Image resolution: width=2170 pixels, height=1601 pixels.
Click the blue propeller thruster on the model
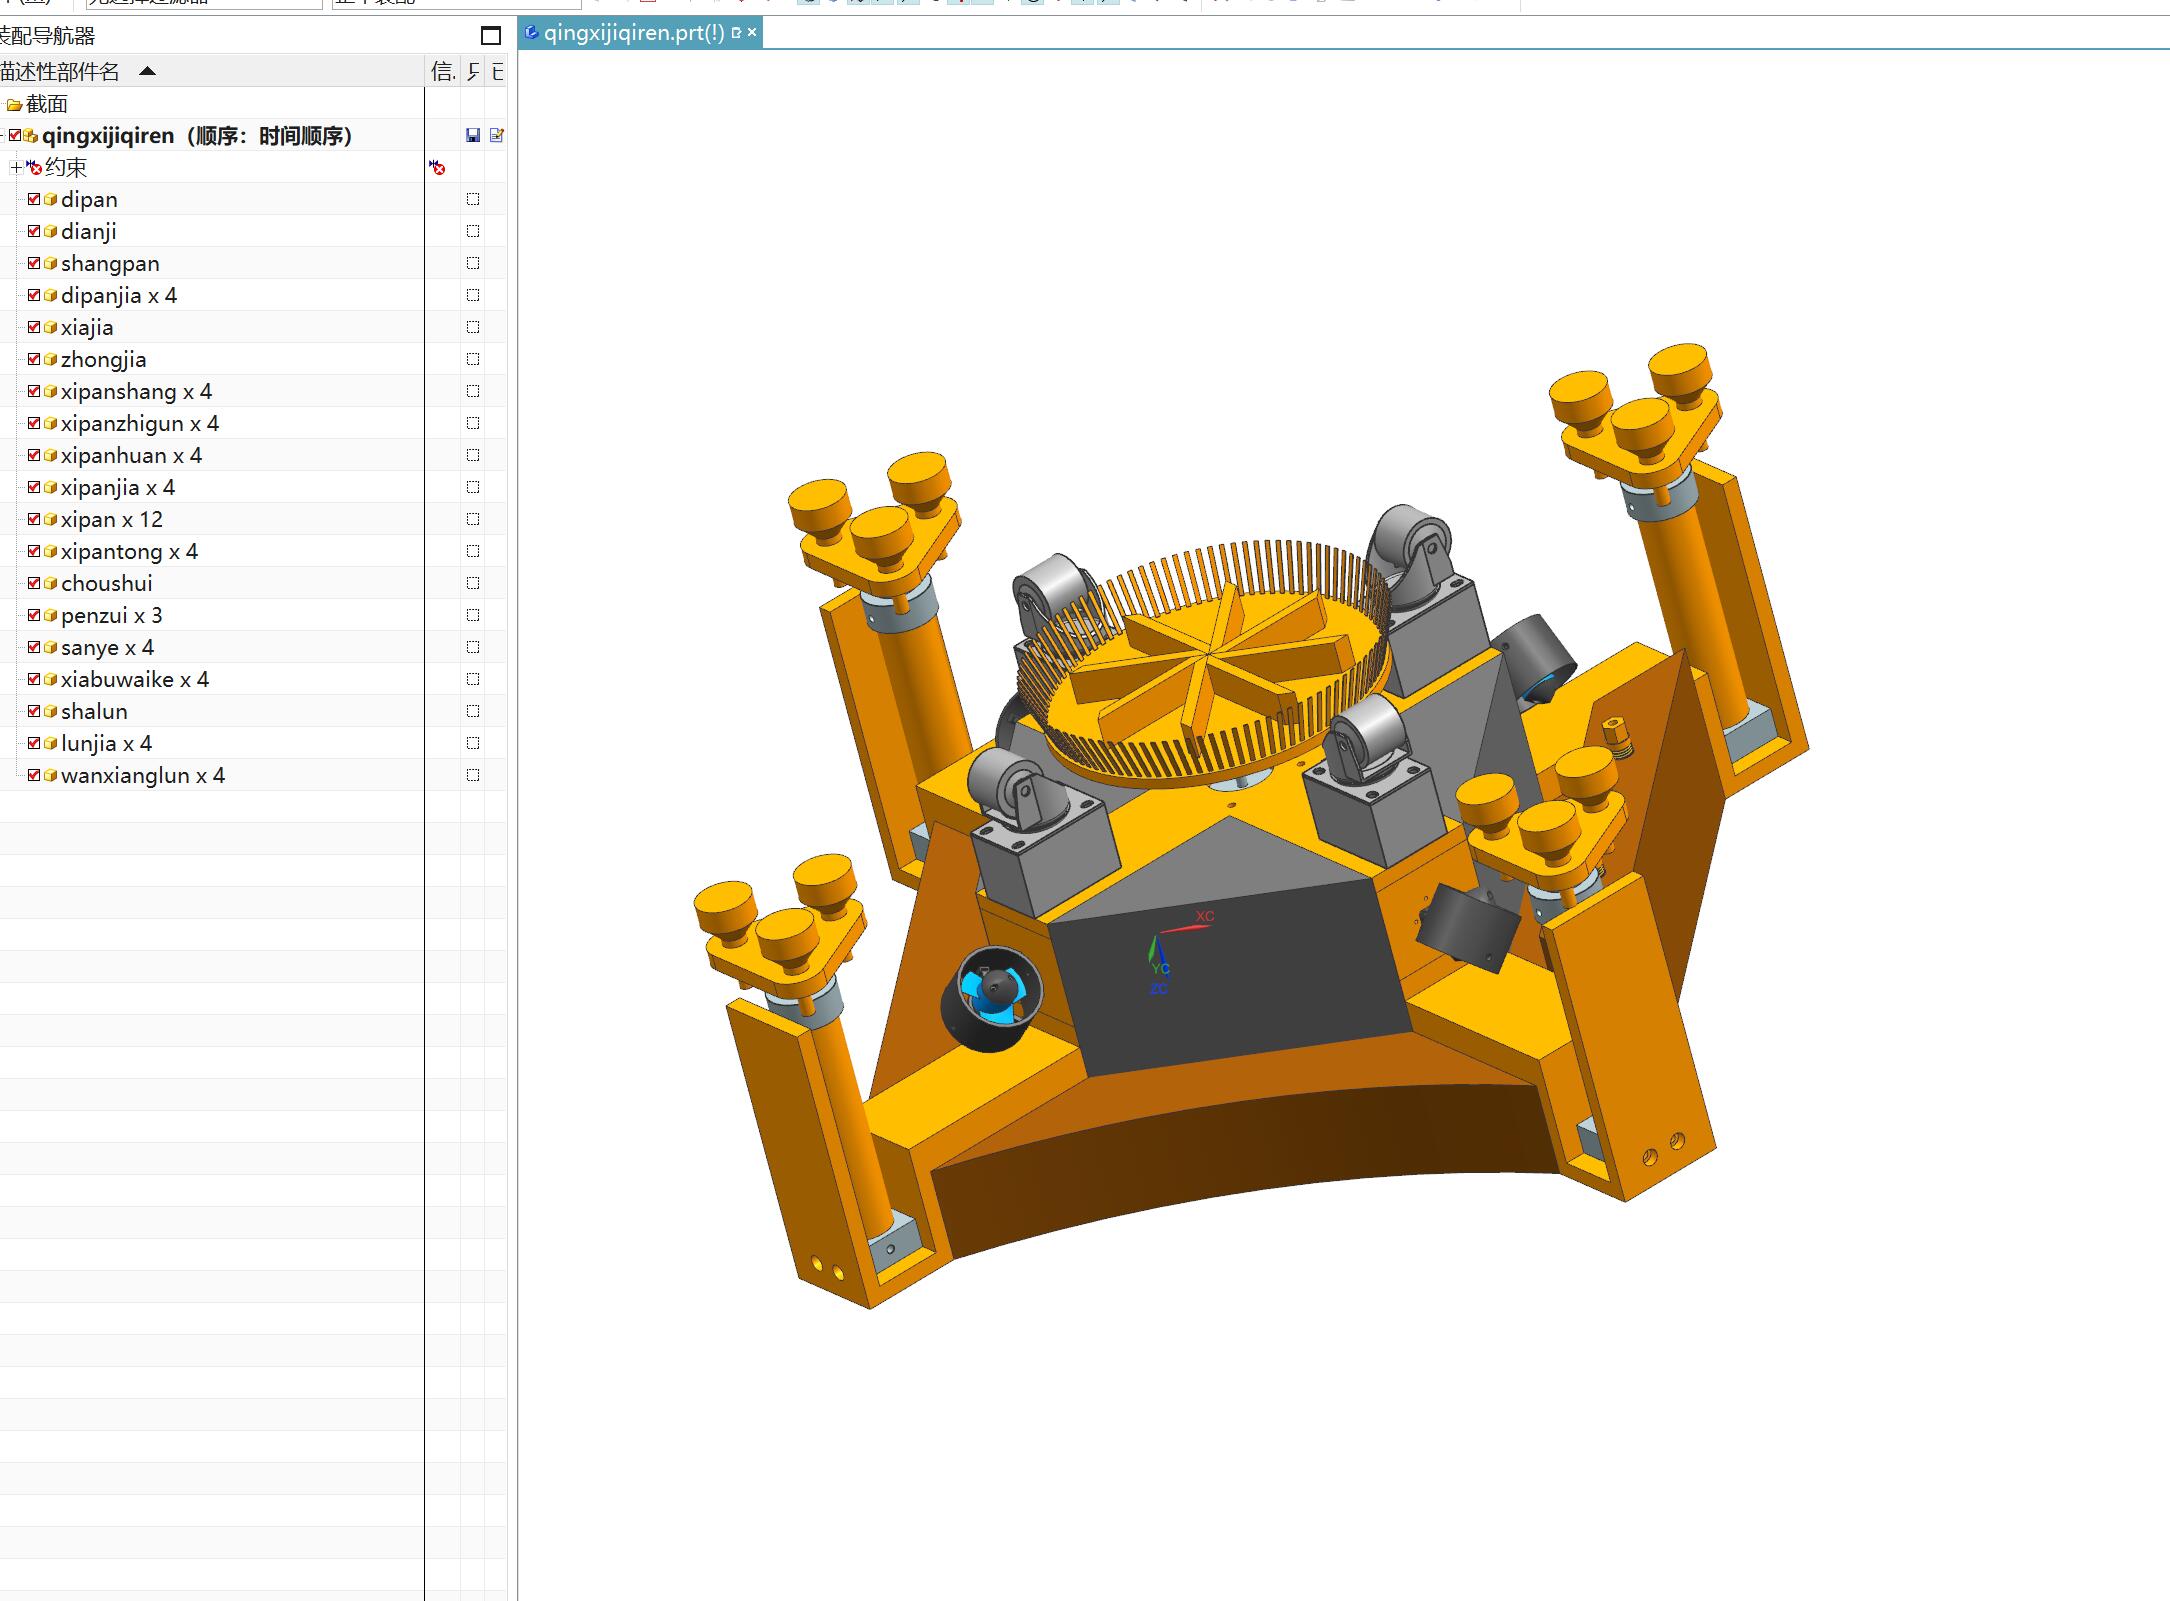click(x=992, y=997)
